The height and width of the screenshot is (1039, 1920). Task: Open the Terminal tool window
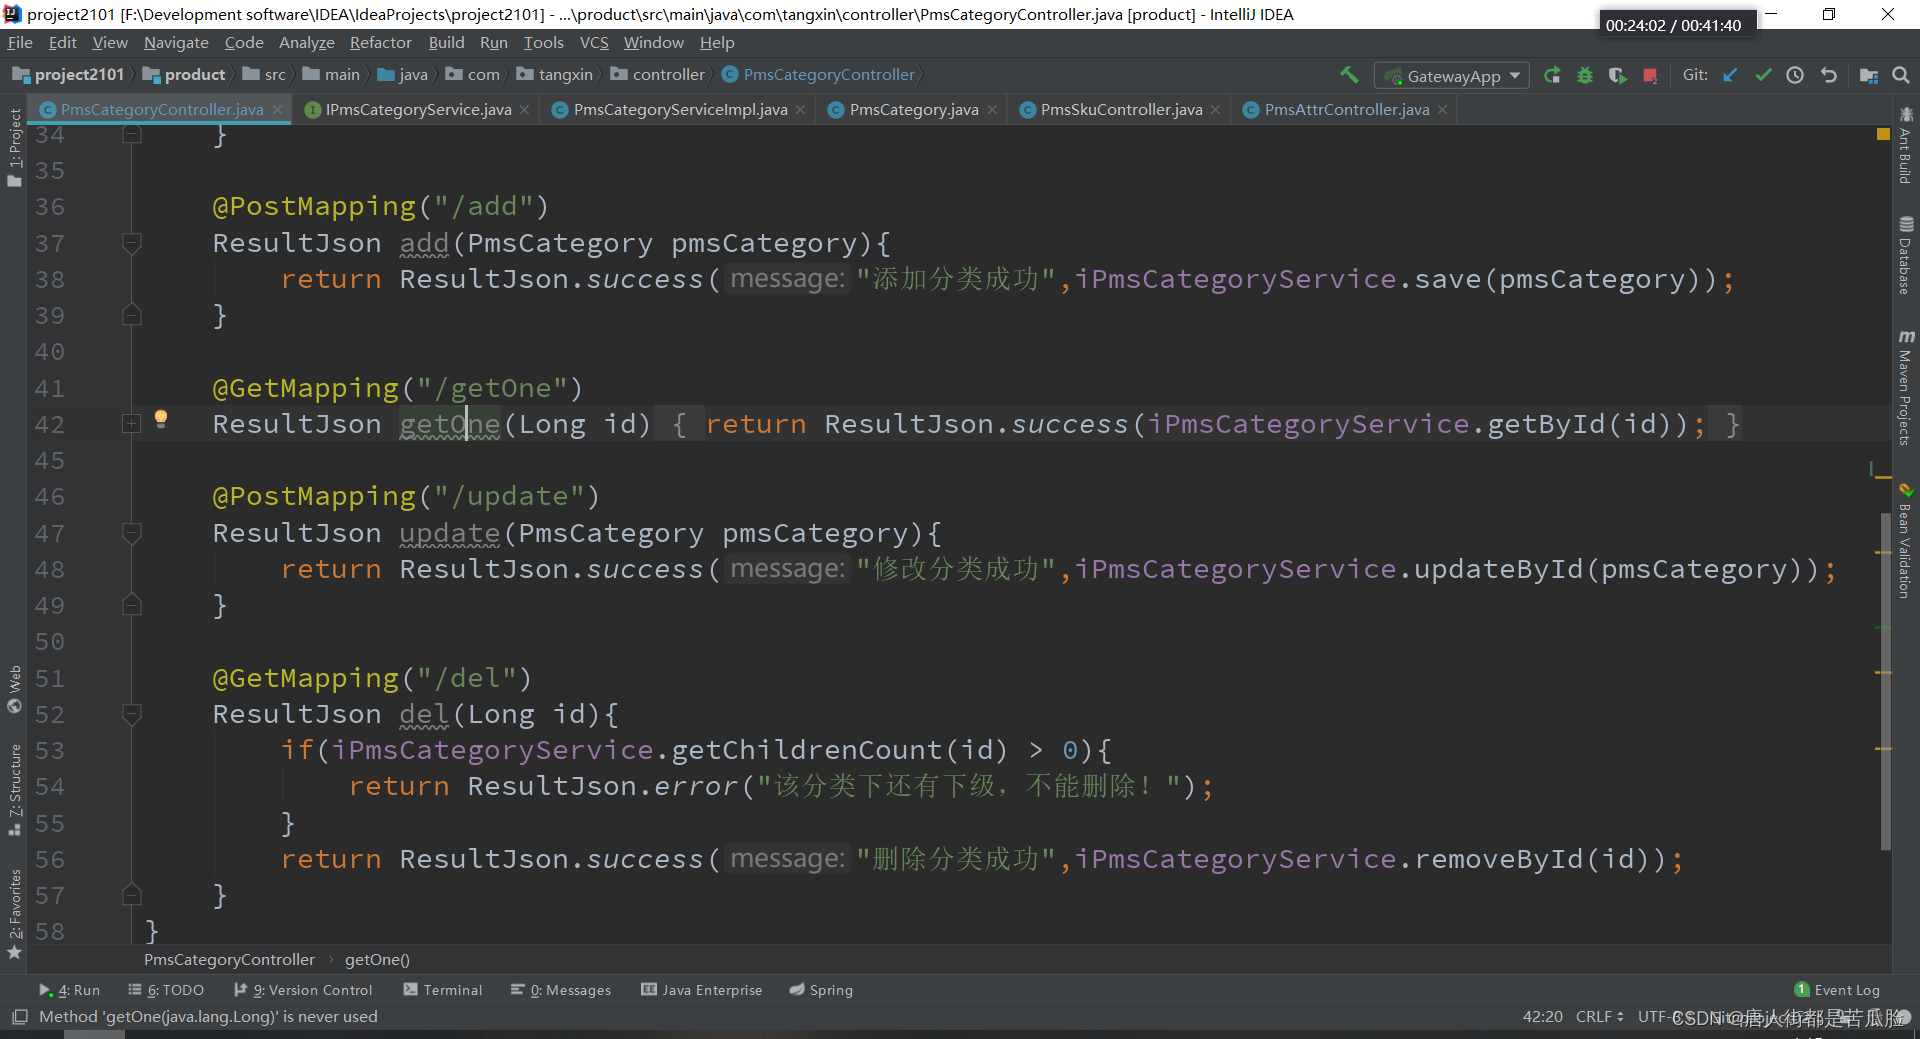point(443,990)
